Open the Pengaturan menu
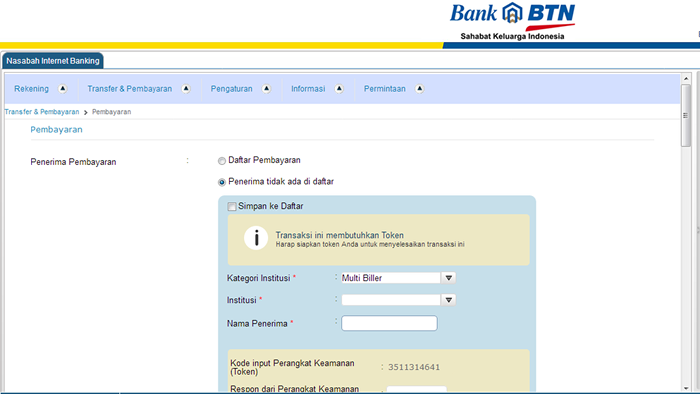The width and height of the screenshot is (700, 394). point(231,89)
